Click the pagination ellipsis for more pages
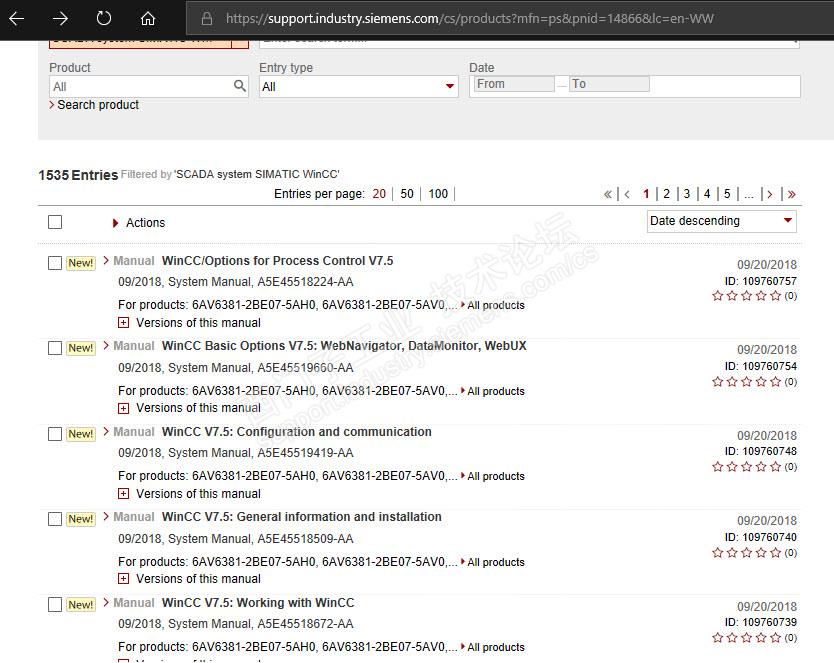The height and width of the screenshot is (663, 834). click(749, 195)
